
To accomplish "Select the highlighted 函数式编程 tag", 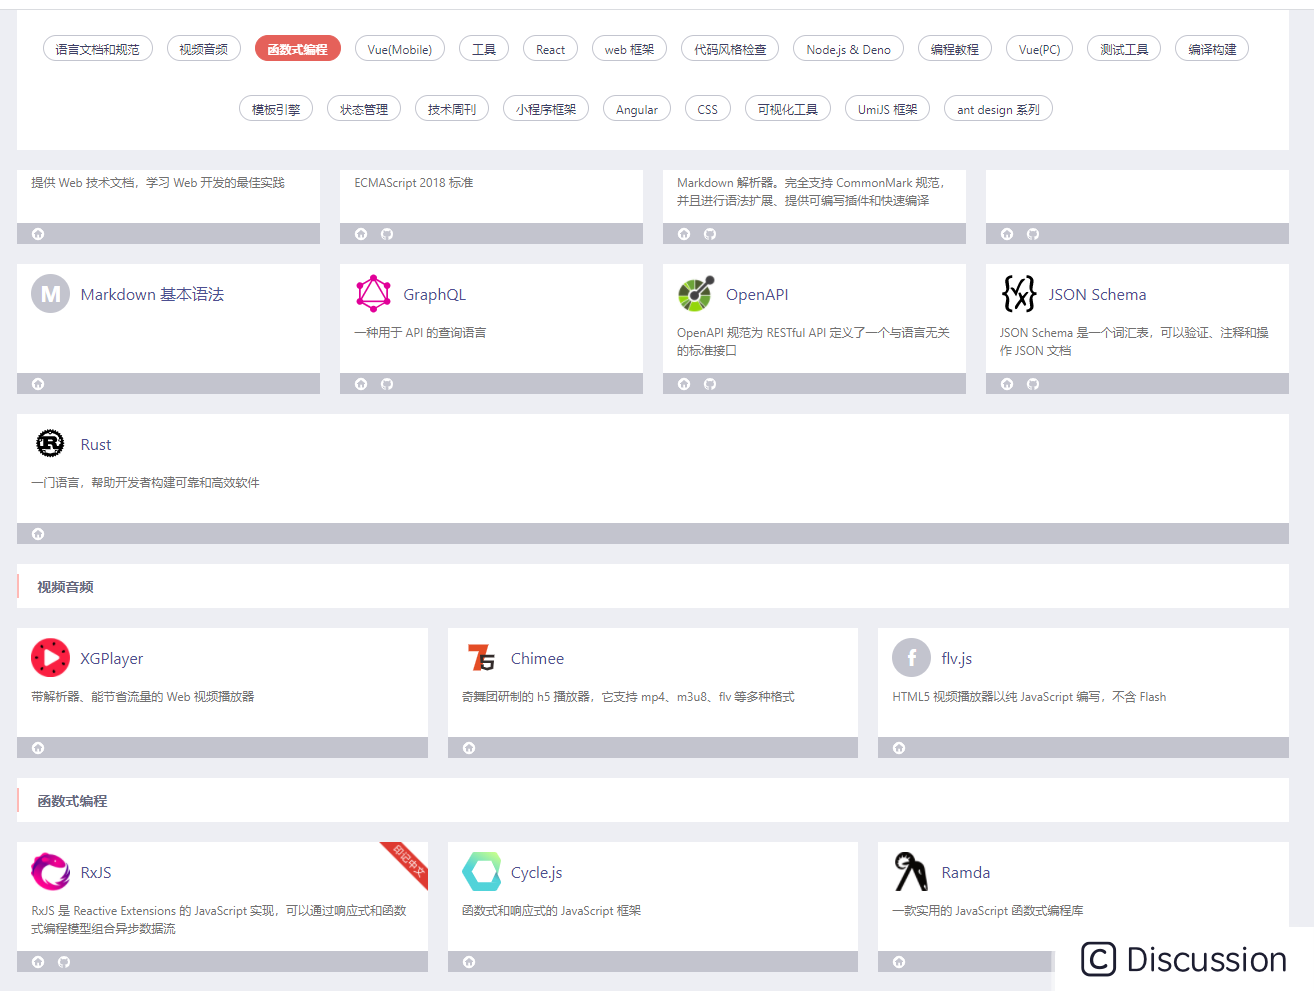I will click(x=298, y=49).
